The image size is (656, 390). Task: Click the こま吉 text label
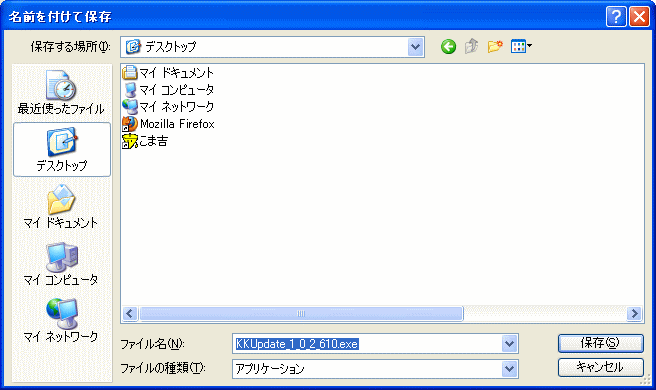pos(154,141)
